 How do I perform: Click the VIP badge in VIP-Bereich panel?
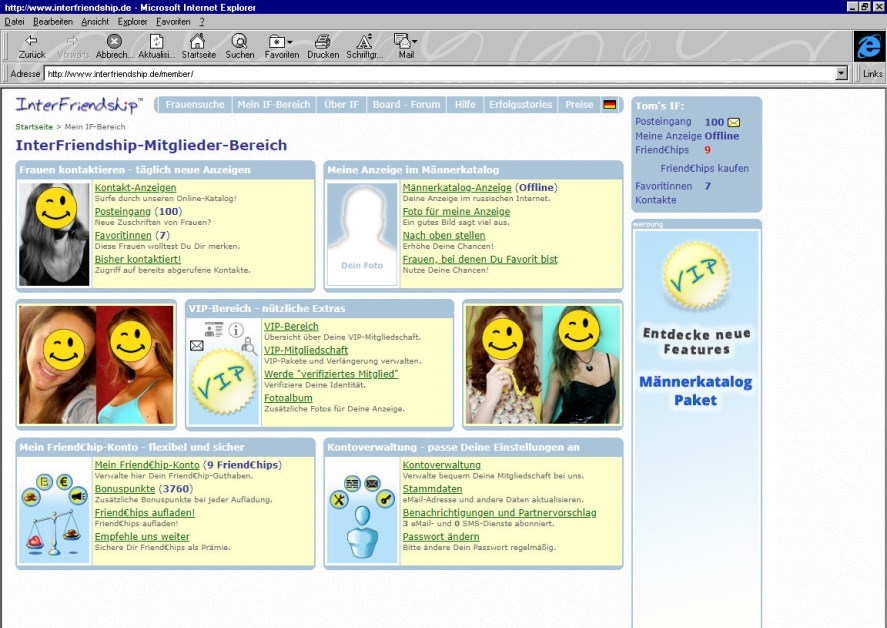click(223, 381)
